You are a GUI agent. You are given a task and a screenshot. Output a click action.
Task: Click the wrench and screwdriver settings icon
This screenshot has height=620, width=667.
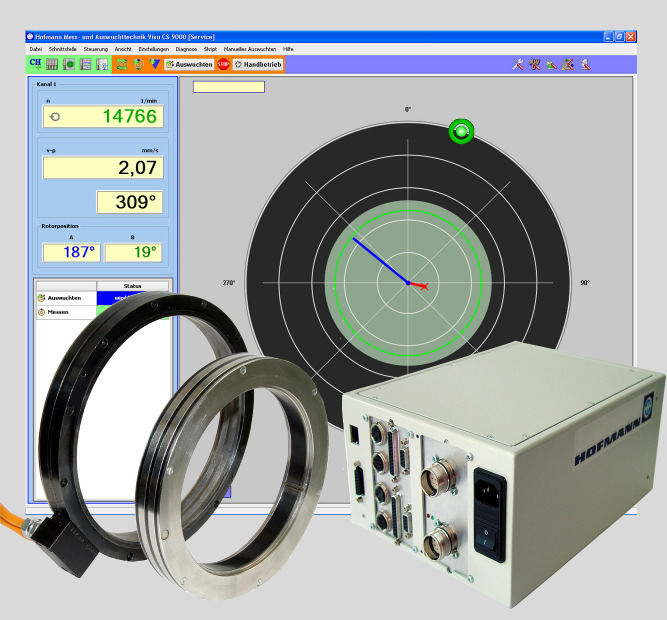[518, 64]
